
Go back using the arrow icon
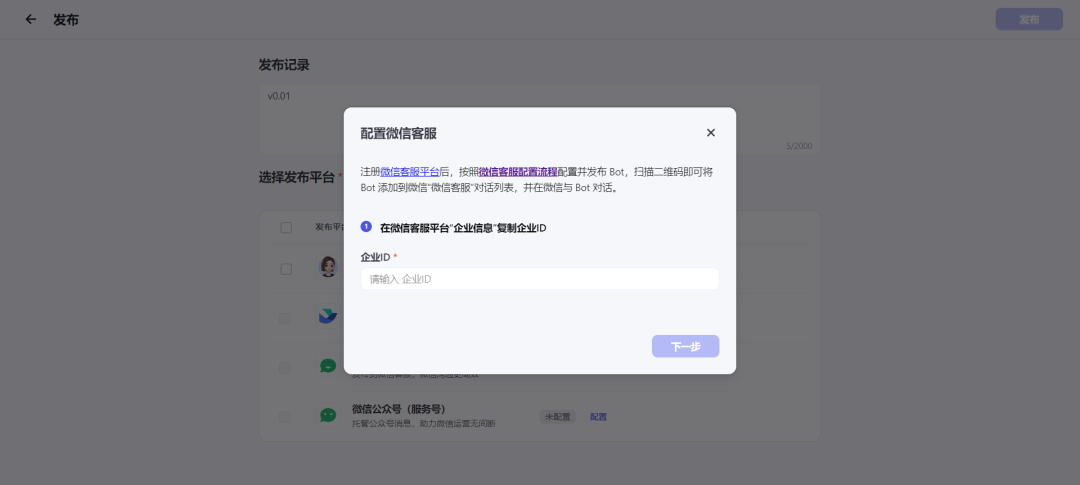coord(30,19)
